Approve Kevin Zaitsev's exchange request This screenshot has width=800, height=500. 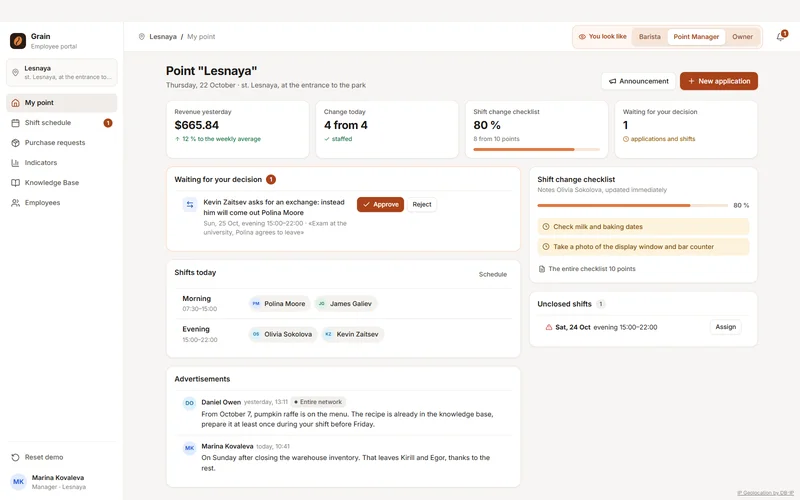pyautogui.click(x=380, y=205)
